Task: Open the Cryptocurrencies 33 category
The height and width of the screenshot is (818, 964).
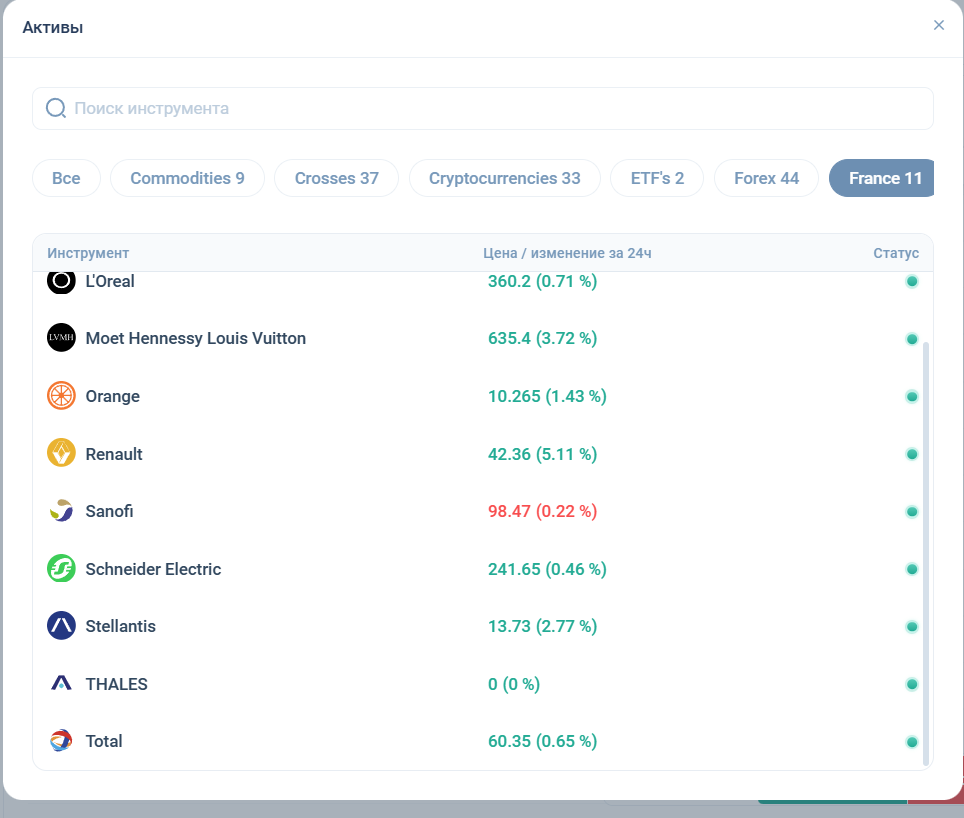Action: tap(504, 178)
